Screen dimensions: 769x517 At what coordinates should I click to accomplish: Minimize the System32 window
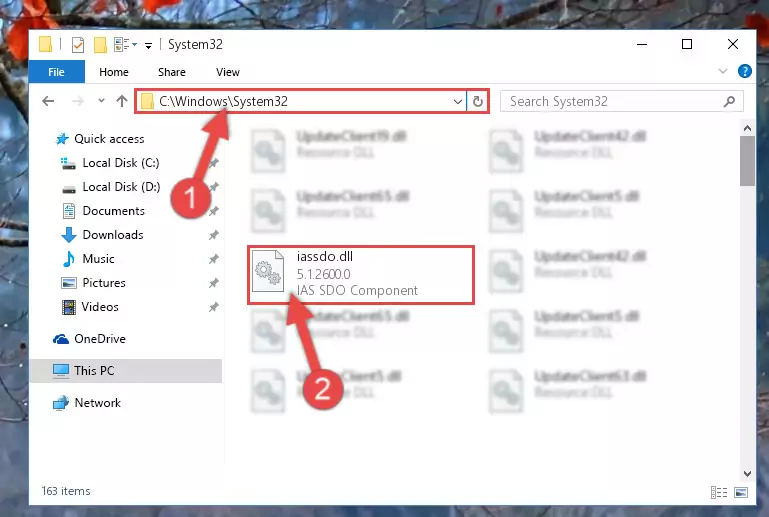point(642,45)
